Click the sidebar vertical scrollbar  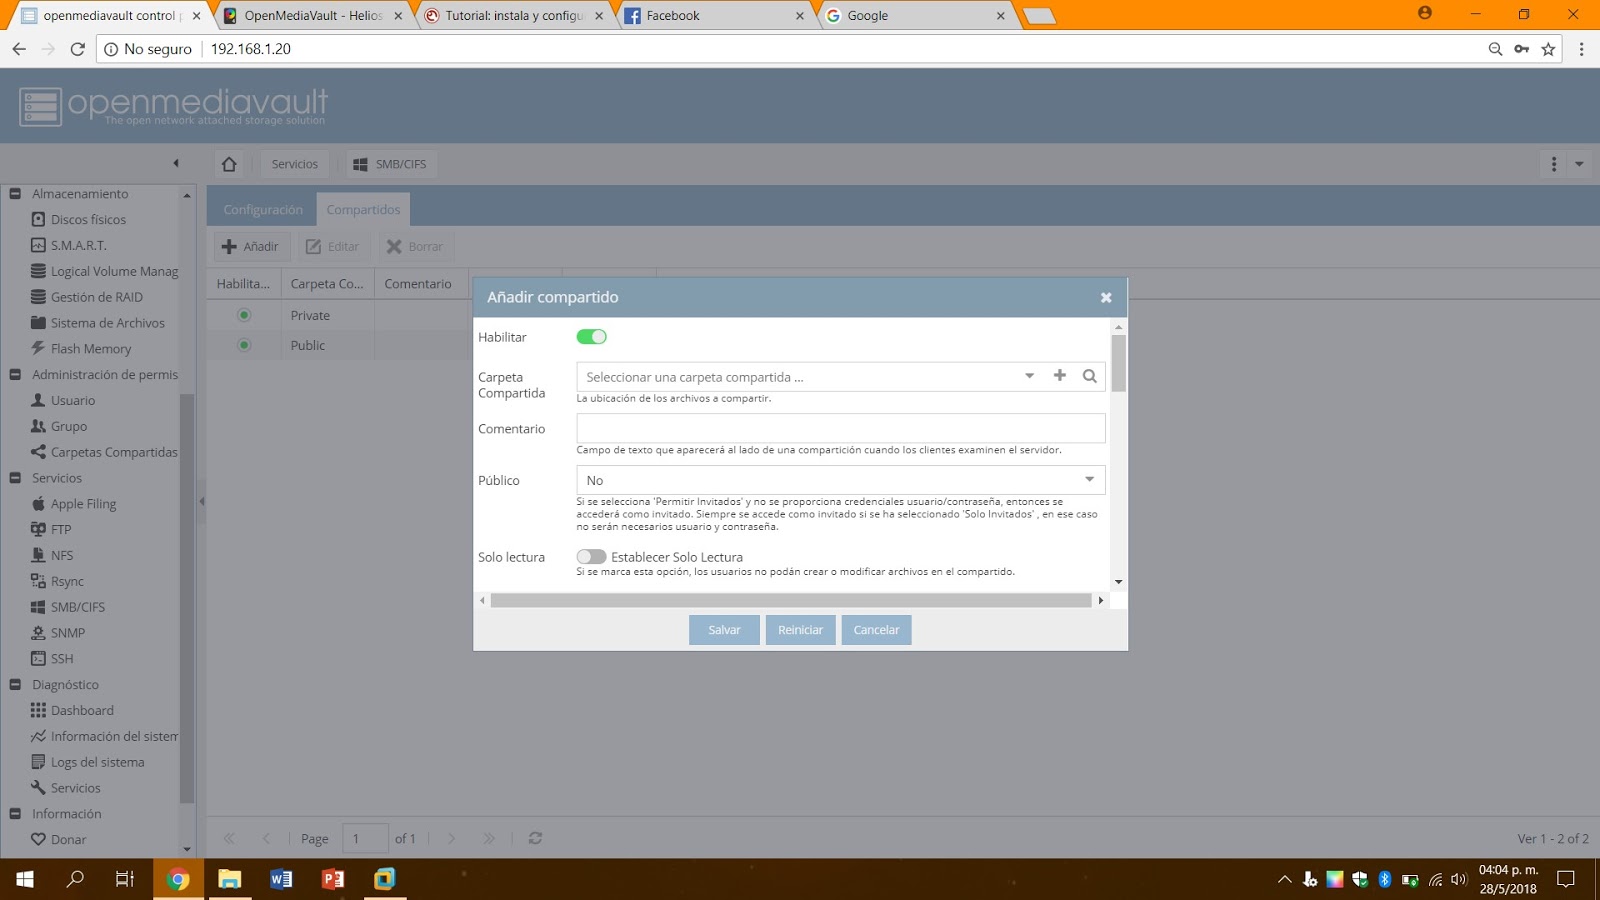186,598
